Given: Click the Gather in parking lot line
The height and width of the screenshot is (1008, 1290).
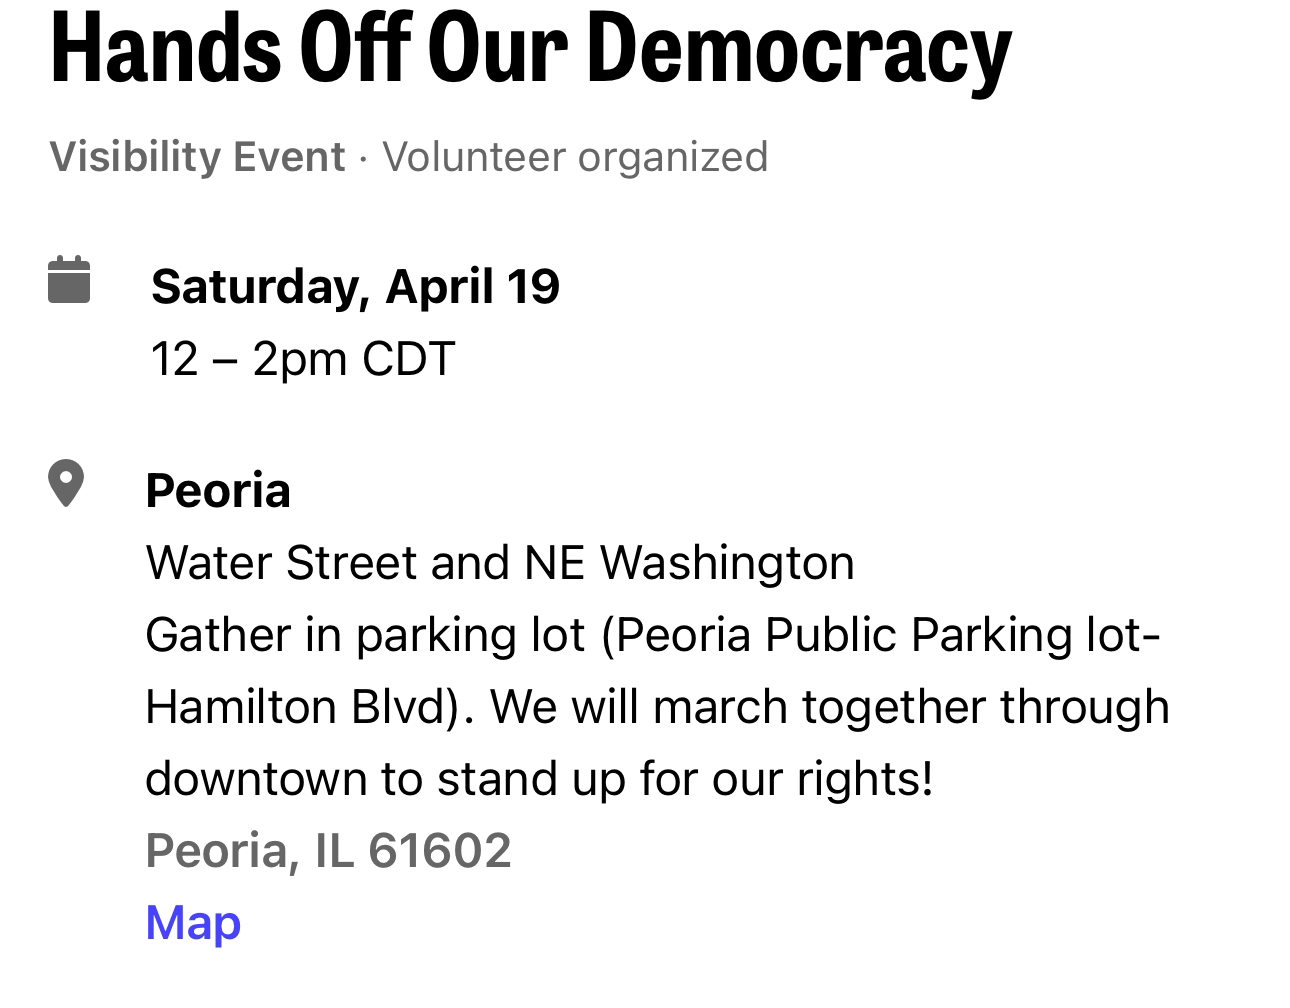Looking at the screenshot, I should pyautogui.click(x=653, y=636).
